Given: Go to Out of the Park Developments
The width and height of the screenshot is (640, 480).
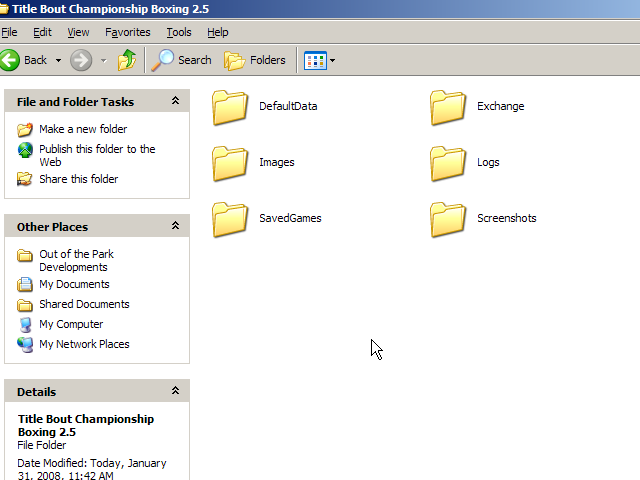Looking at the screenshot, I should (76, 260).
